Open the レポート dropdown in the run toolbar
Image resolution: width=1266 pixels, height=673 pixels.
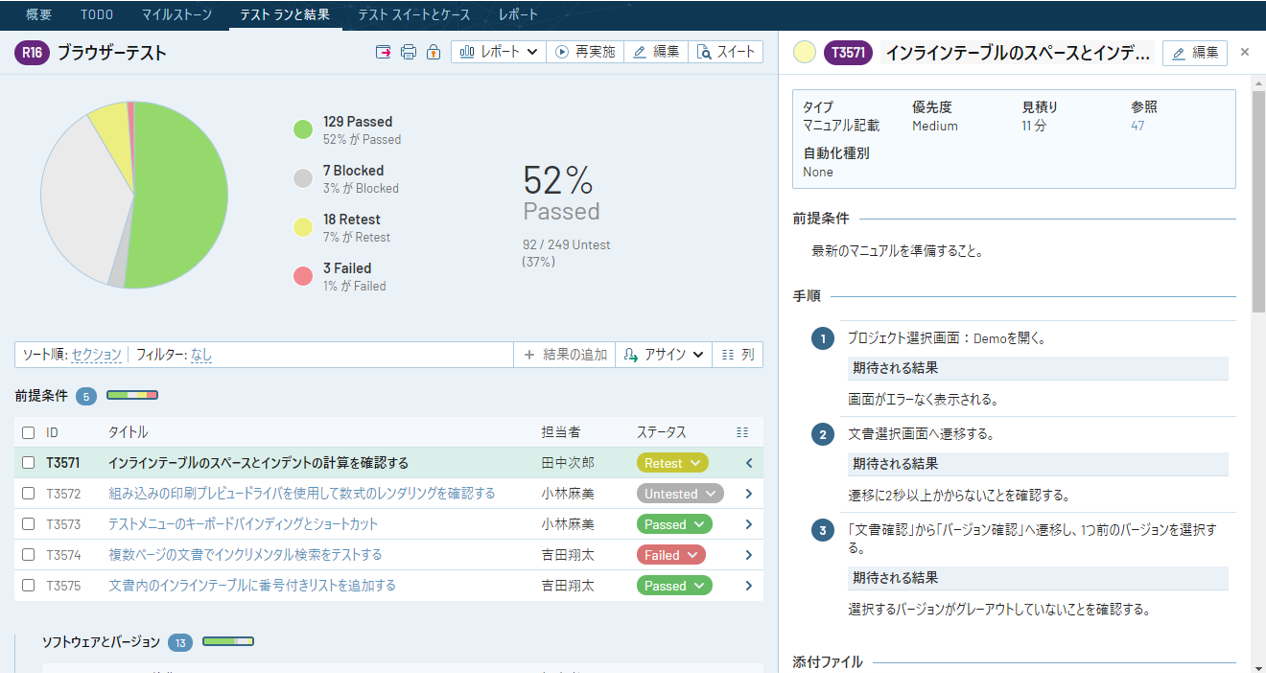click(499, 52)
